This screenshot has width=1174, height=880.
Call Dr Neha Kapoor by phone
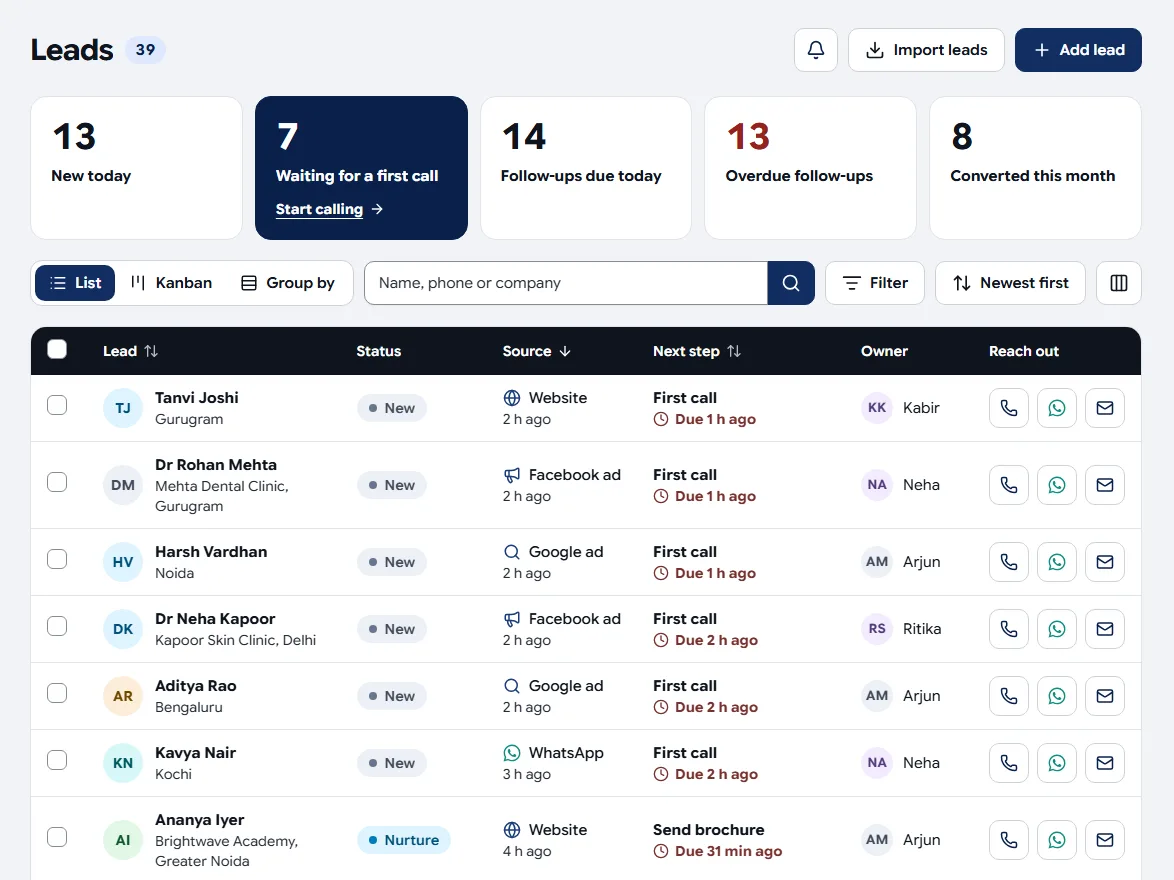coord(1009,629)
